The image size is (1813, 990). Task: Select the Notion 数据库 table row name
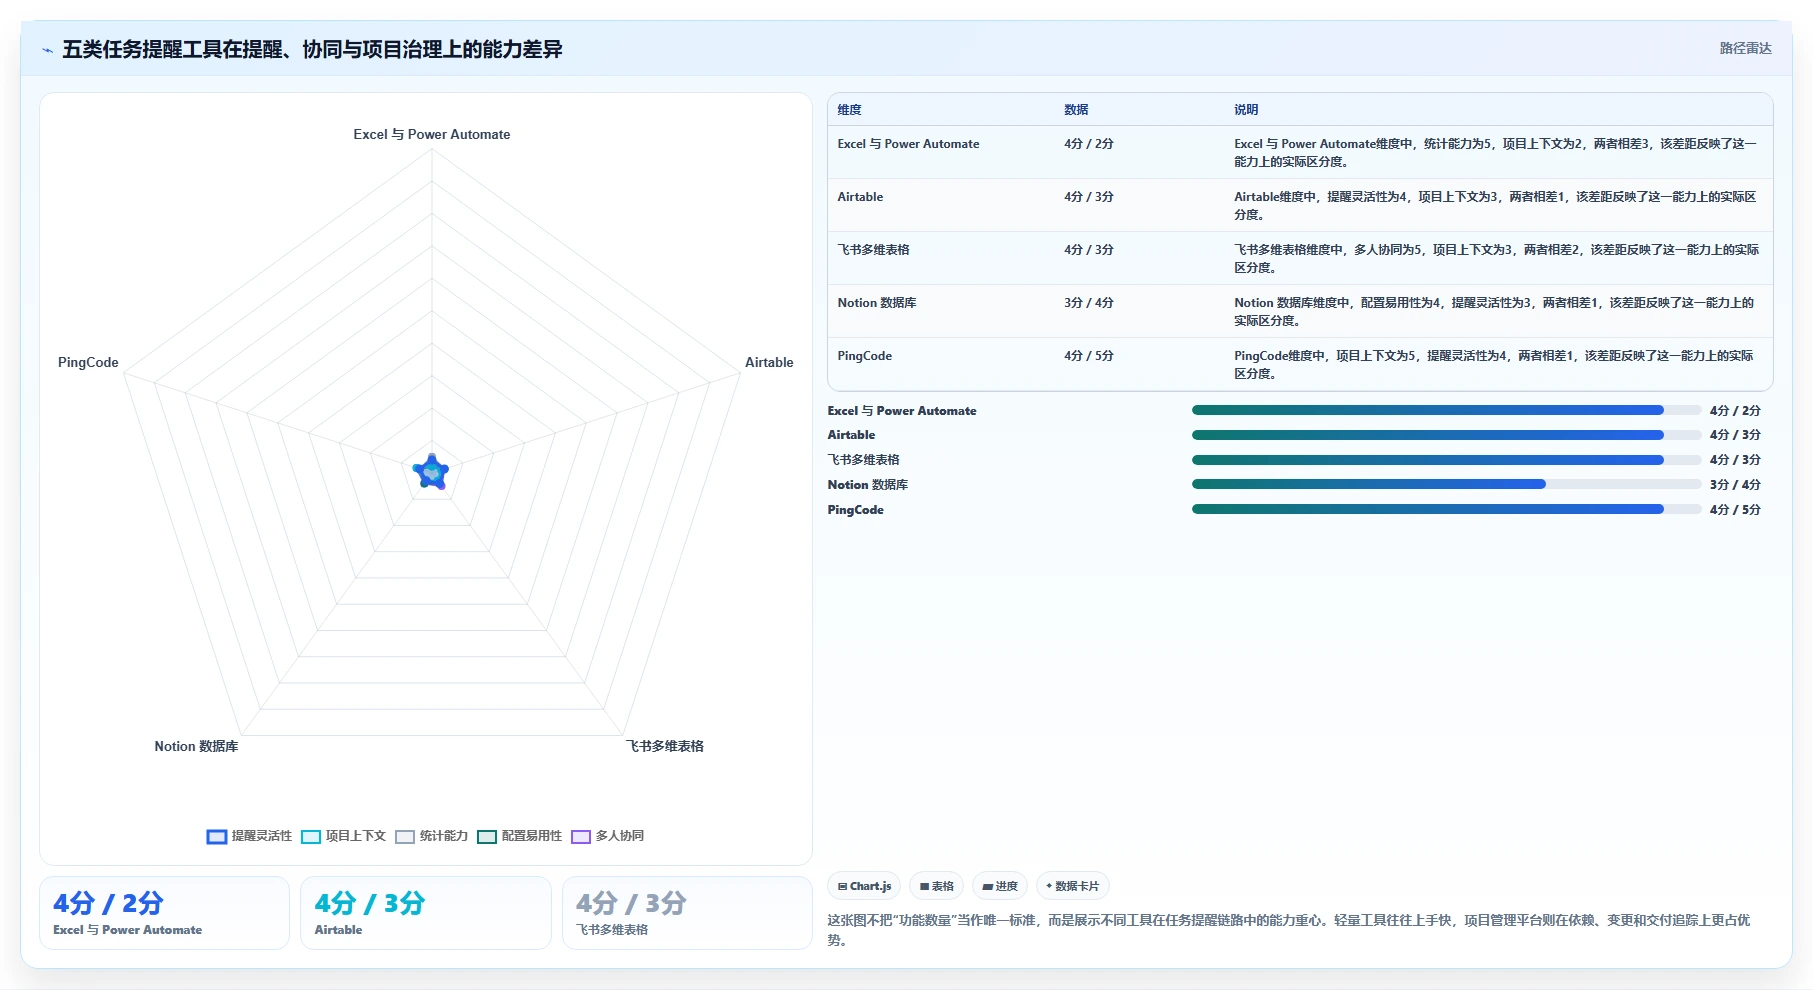click(x=877, y=303)
